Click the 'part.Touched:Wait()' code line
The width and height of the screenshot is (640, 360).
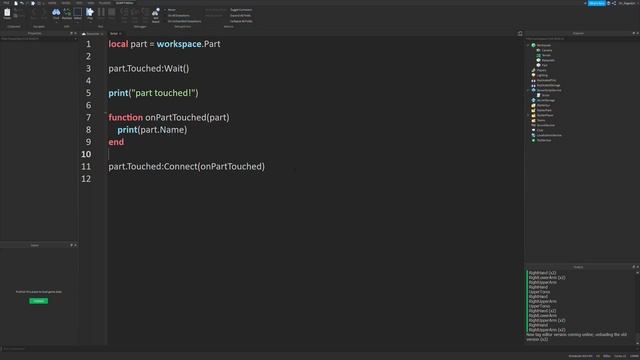coord(149,69)
